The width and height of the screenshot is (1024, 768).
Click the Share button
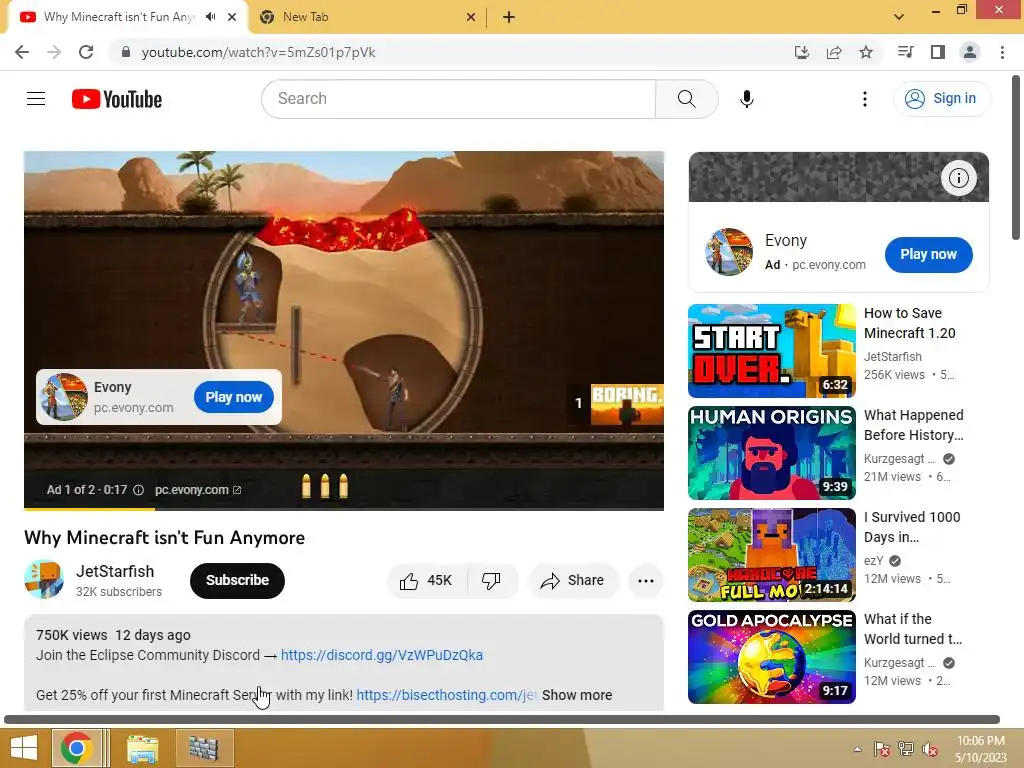point(573,581)
